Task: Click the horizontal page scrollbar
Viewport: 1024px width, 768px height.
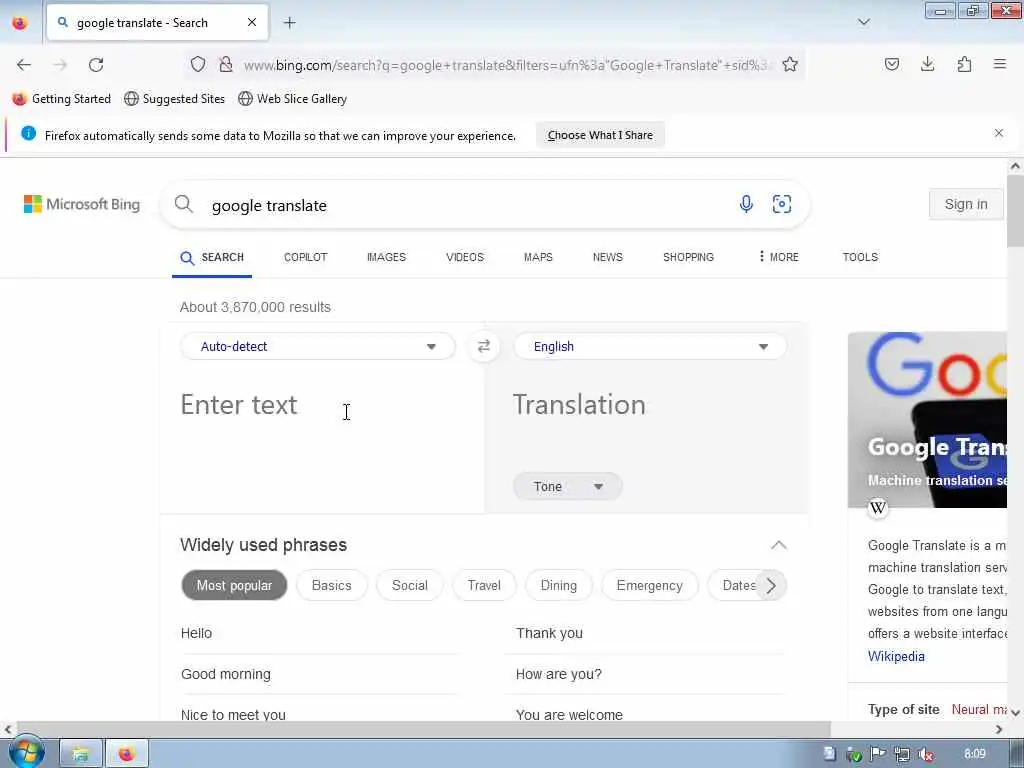Action: tap(423, 729)
